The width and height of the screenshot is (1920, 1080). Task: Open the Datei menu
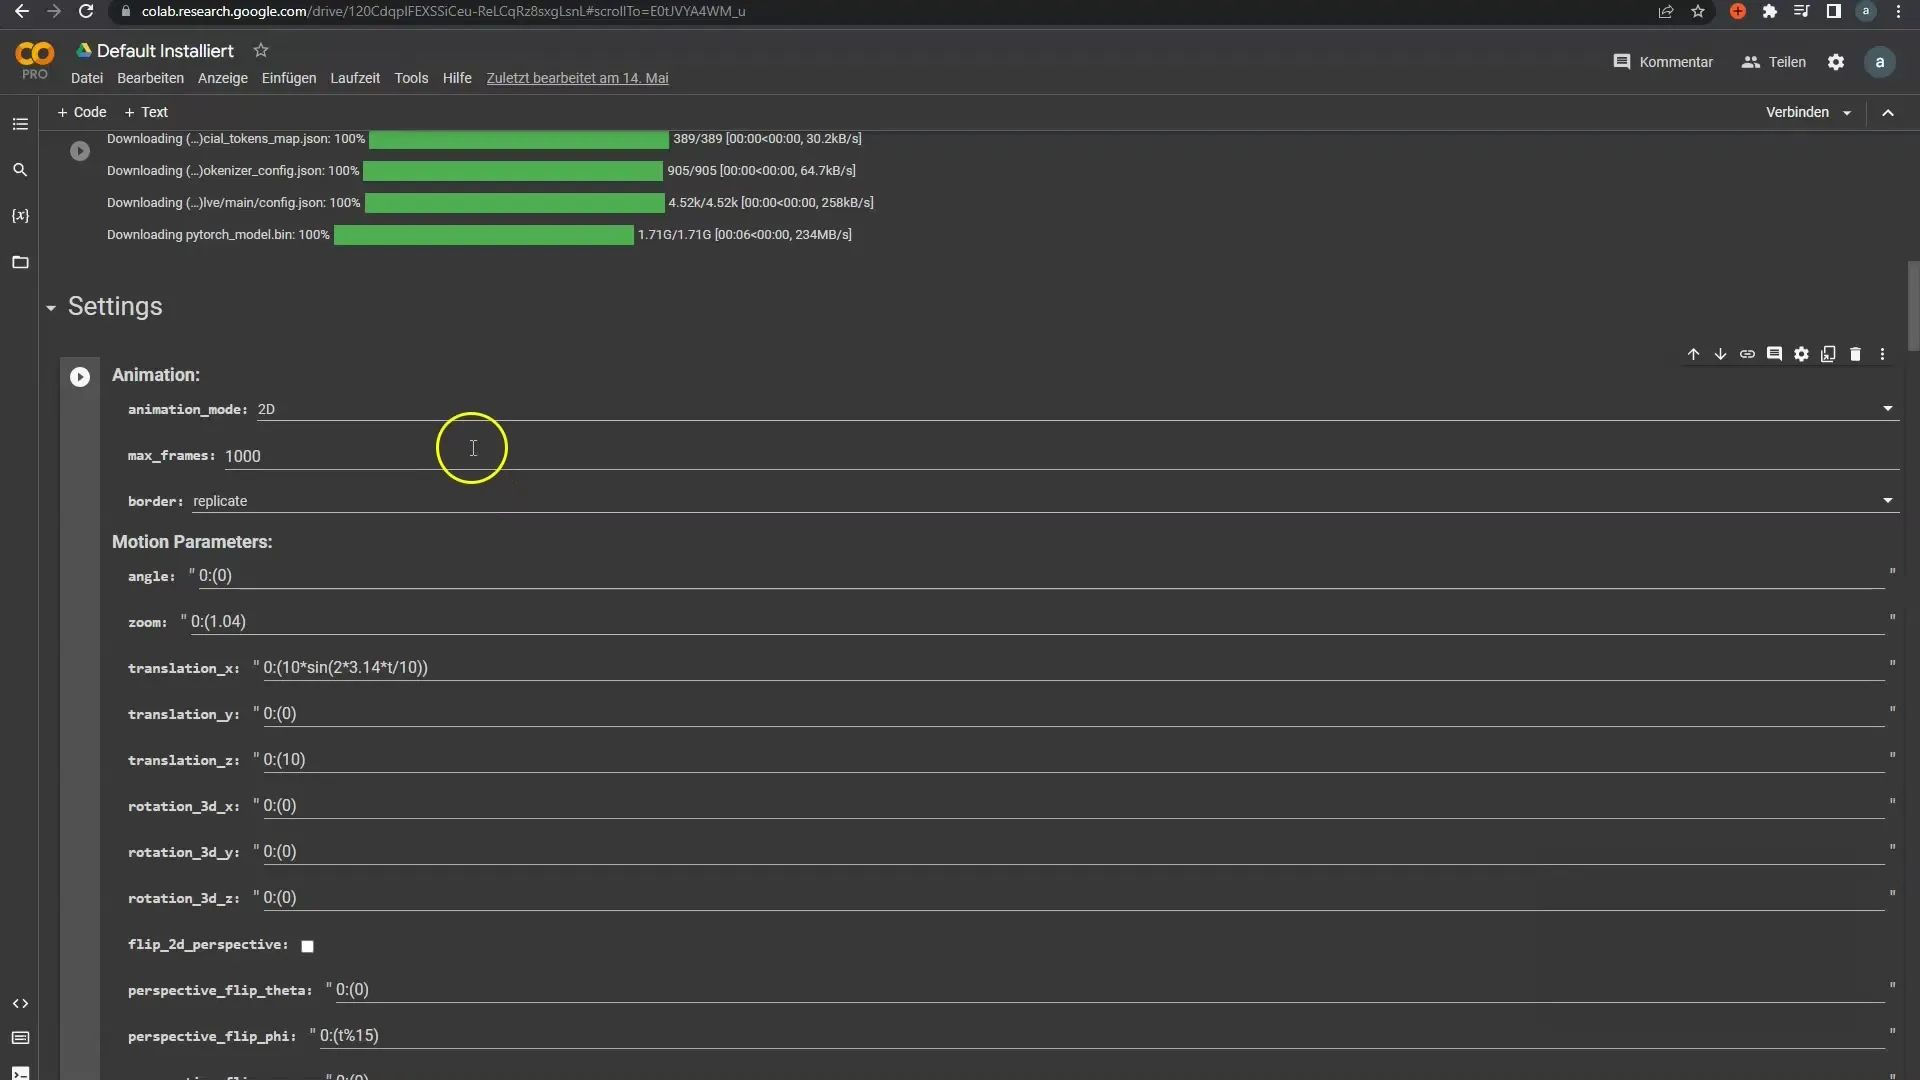(87, 78)
